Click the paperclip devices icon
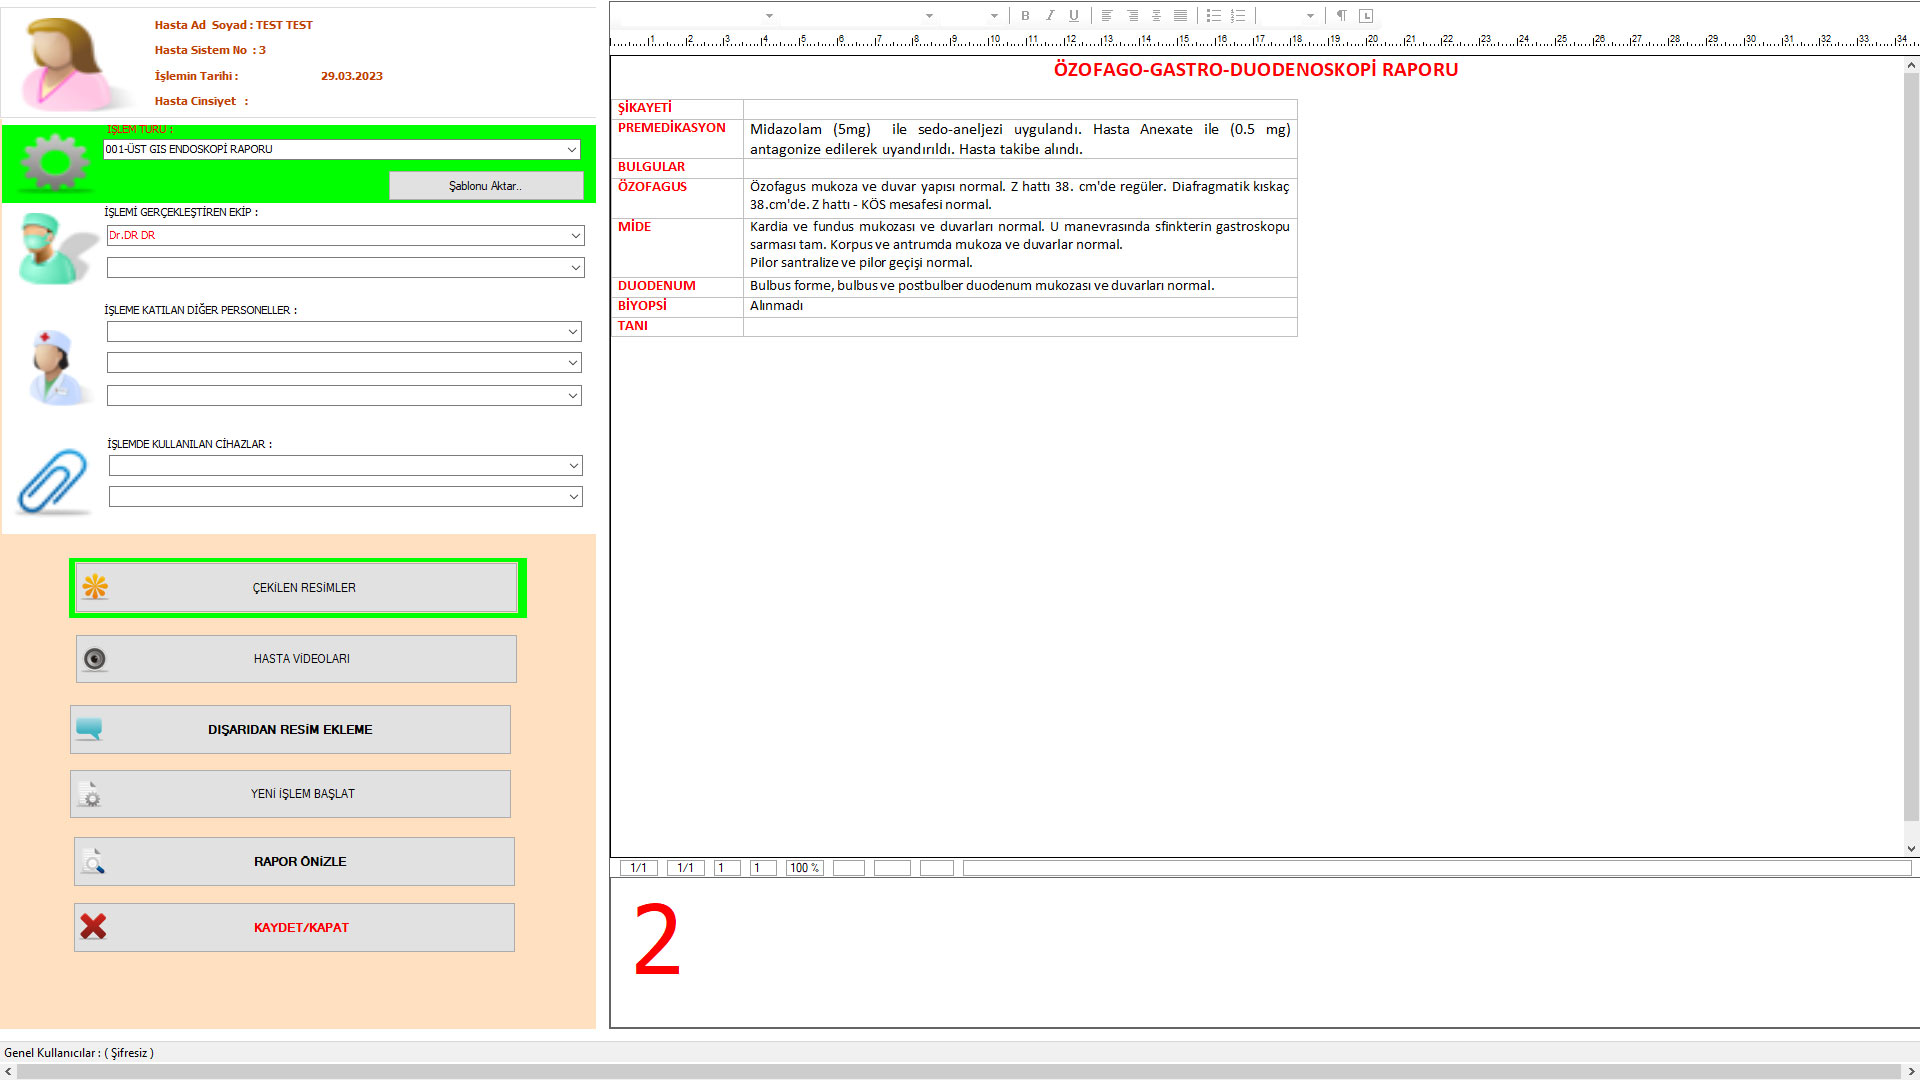The image size is (1920, 1080). (x=53, y=481)
